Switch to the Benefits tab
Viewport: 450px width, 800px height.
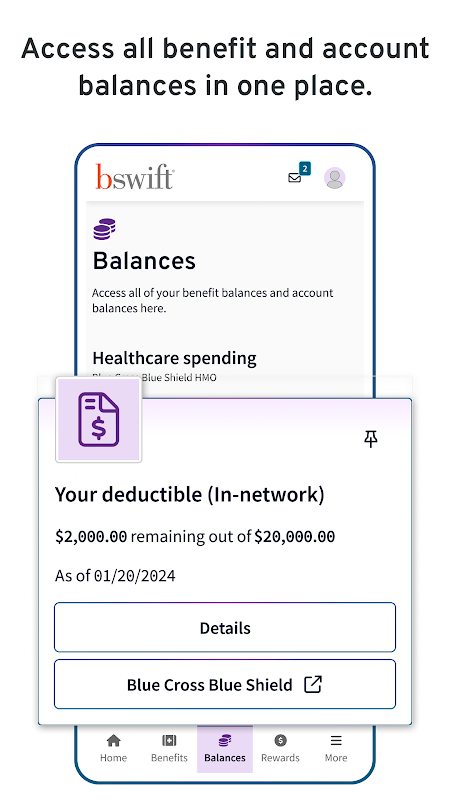(169, 748)
